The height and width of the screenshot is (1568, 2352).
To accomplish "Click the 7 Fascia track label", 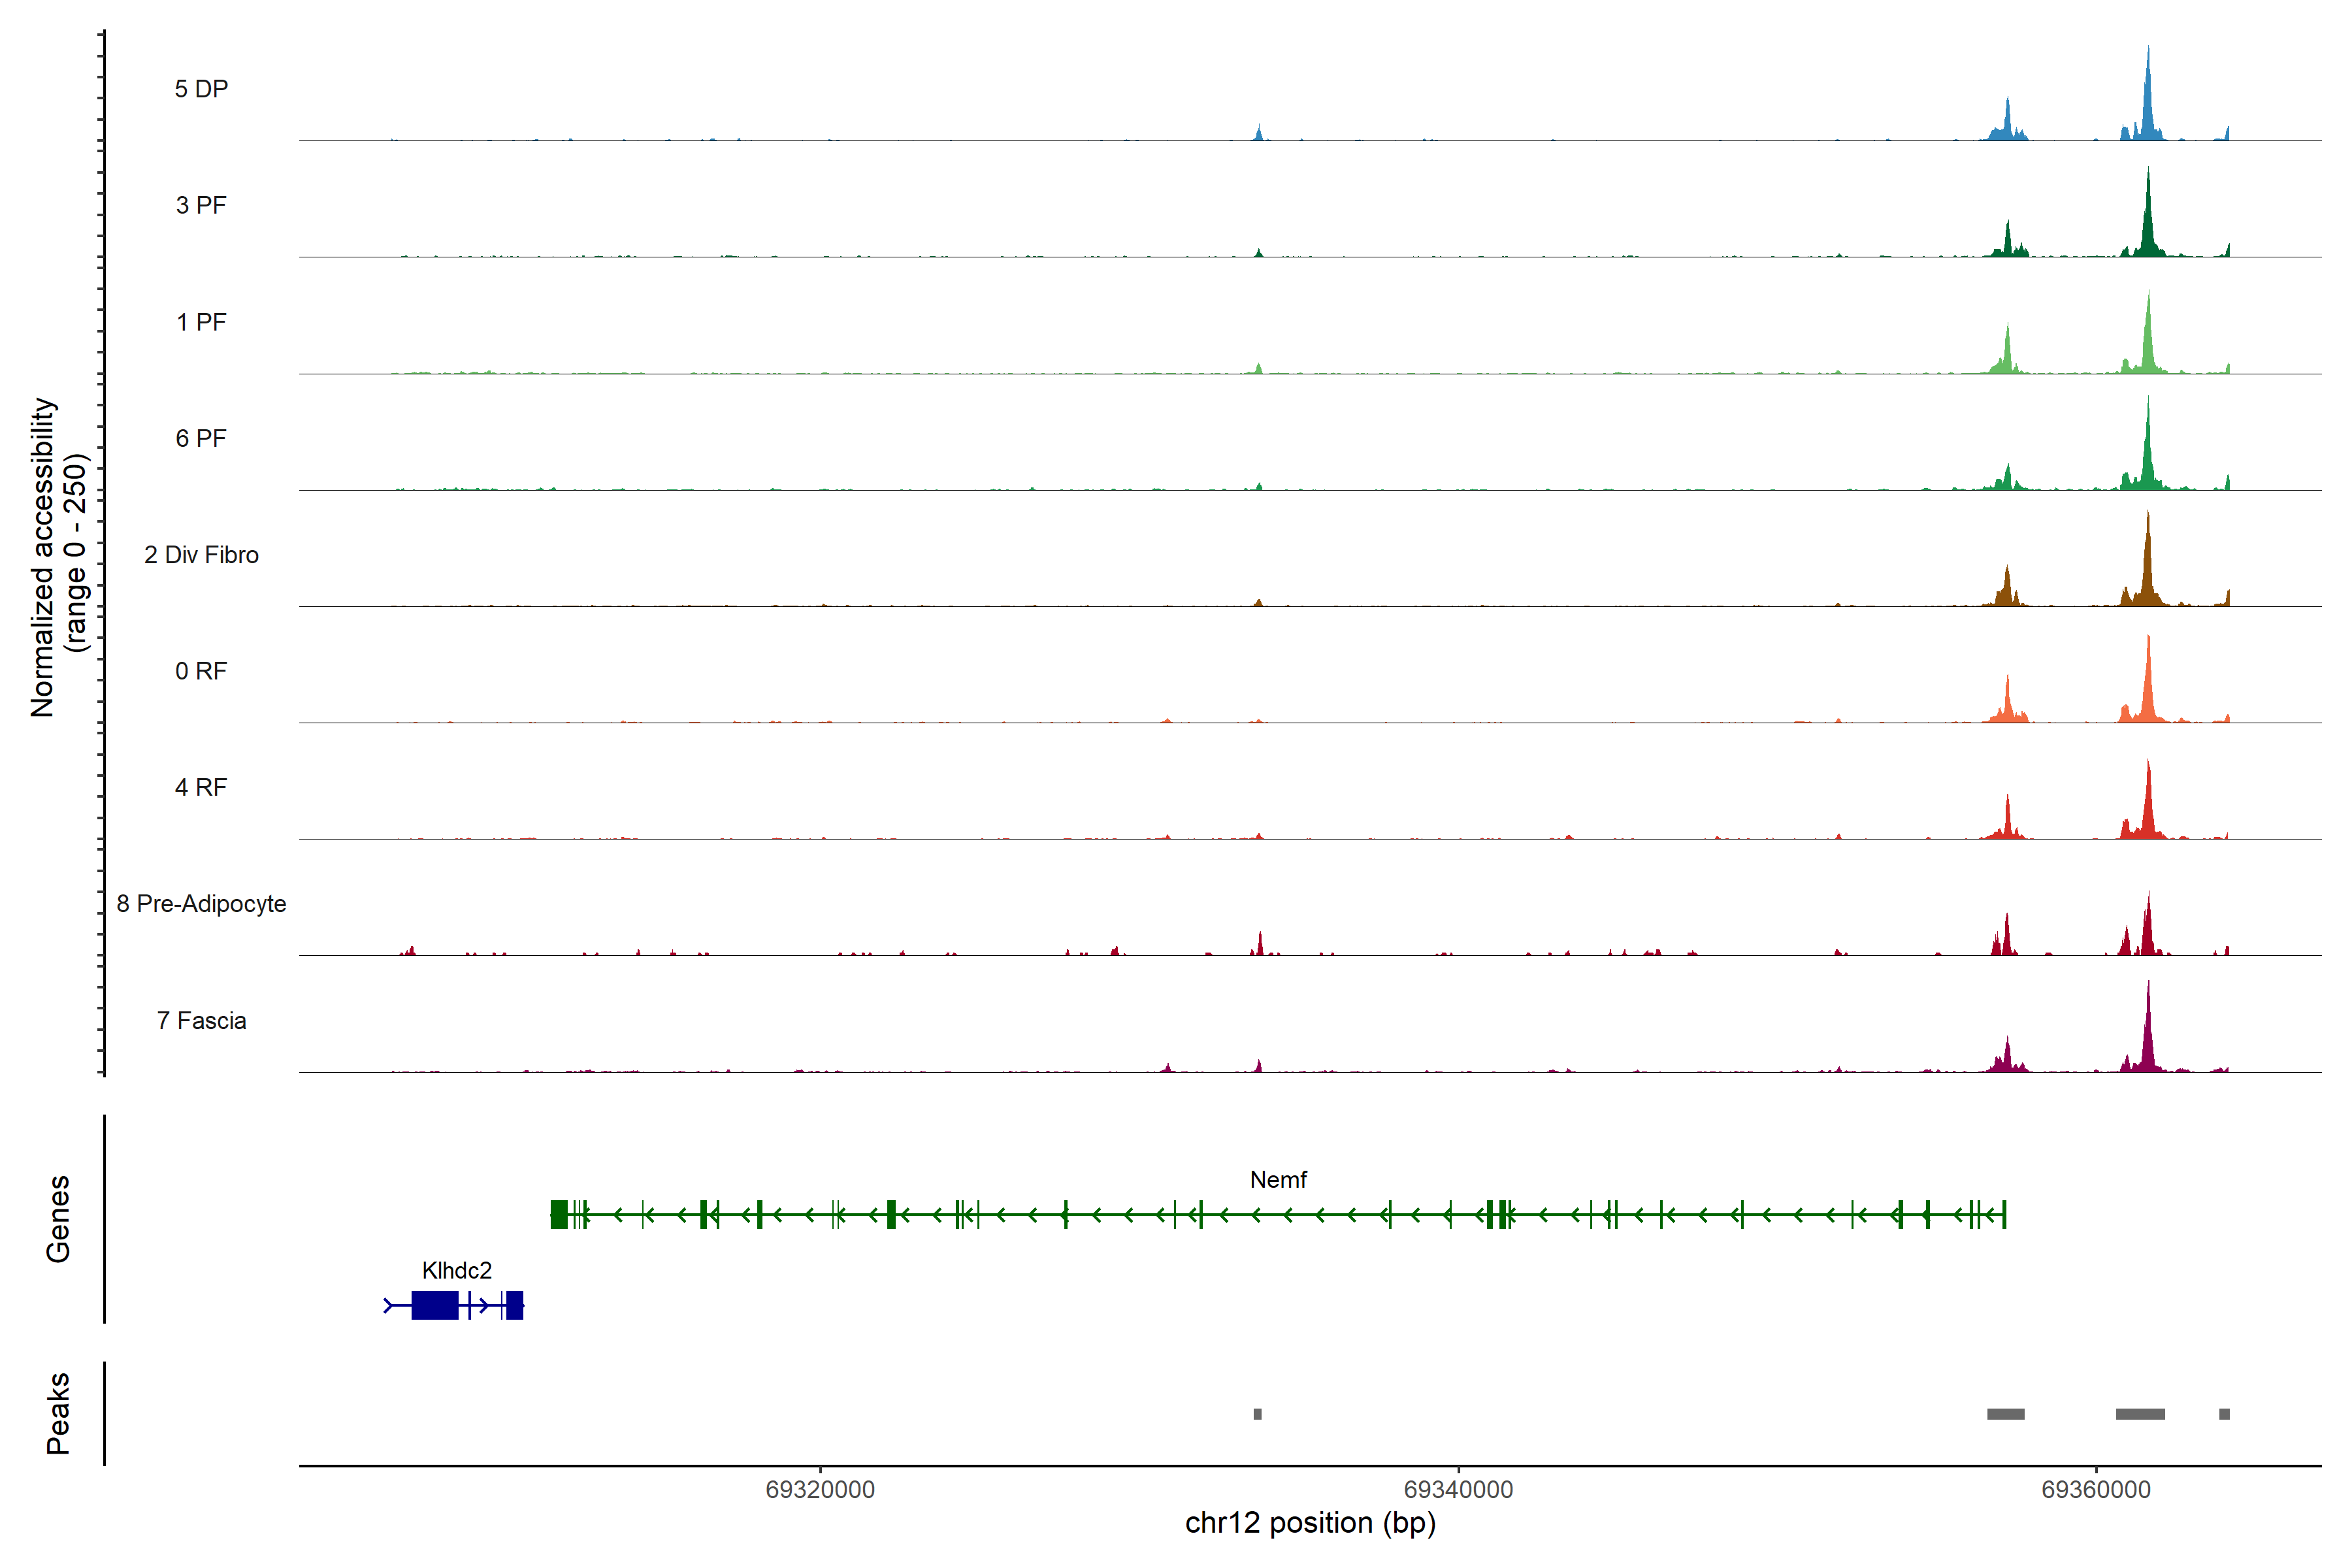I will tap(201, 1021).
